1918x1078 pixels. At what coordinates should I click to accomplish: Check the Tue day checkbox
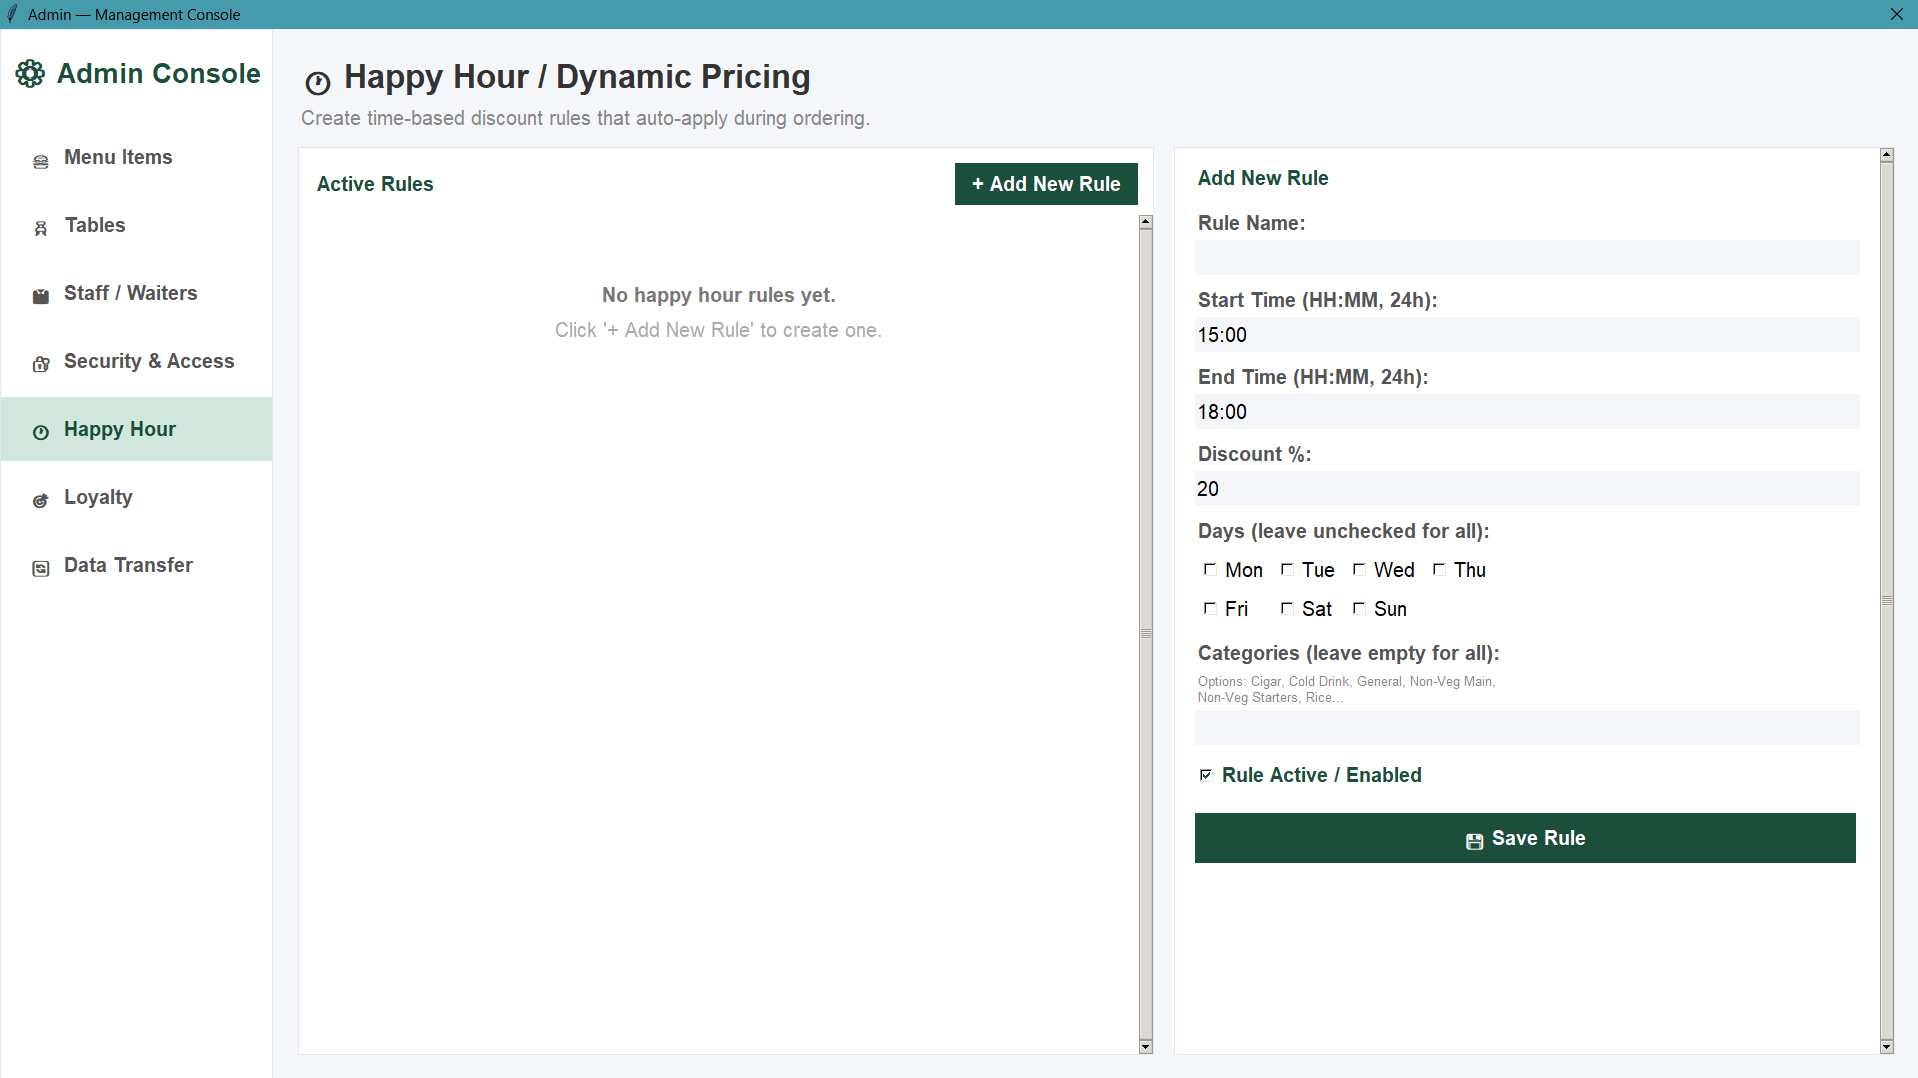click(1287, 569)
